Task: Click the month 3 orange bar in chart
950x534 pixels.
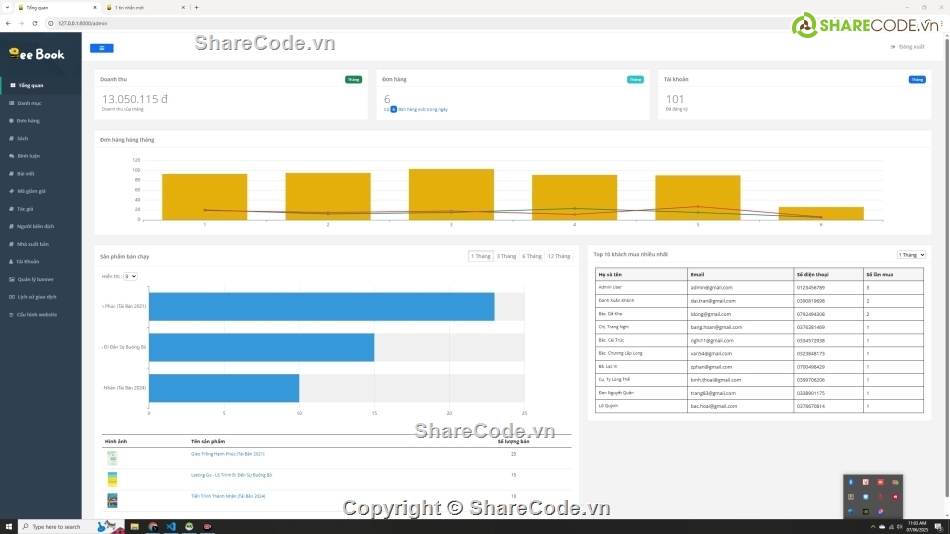Action: [451, 194]
